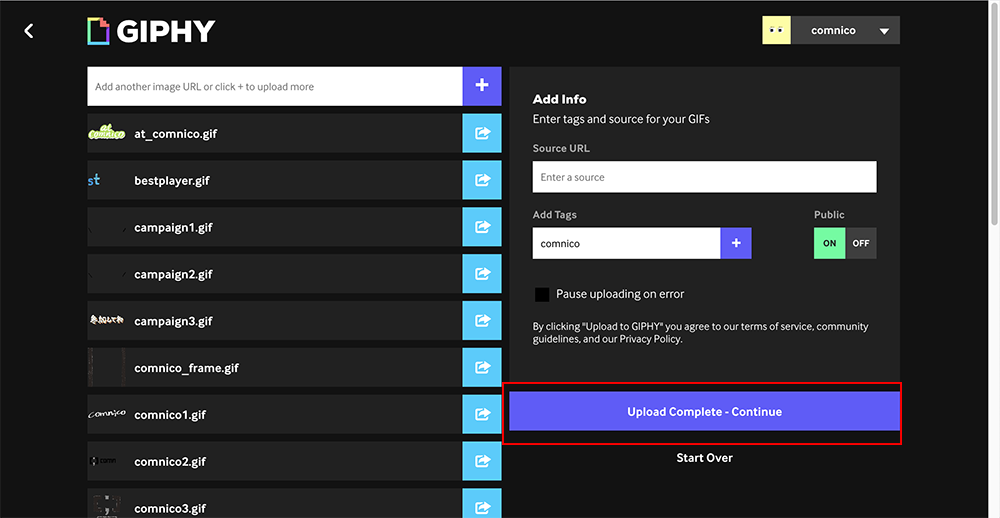The width and height of the screenshot is (1000, 518).
Task: Click share icon for campaign1.gif
Action: click(482, 227)
